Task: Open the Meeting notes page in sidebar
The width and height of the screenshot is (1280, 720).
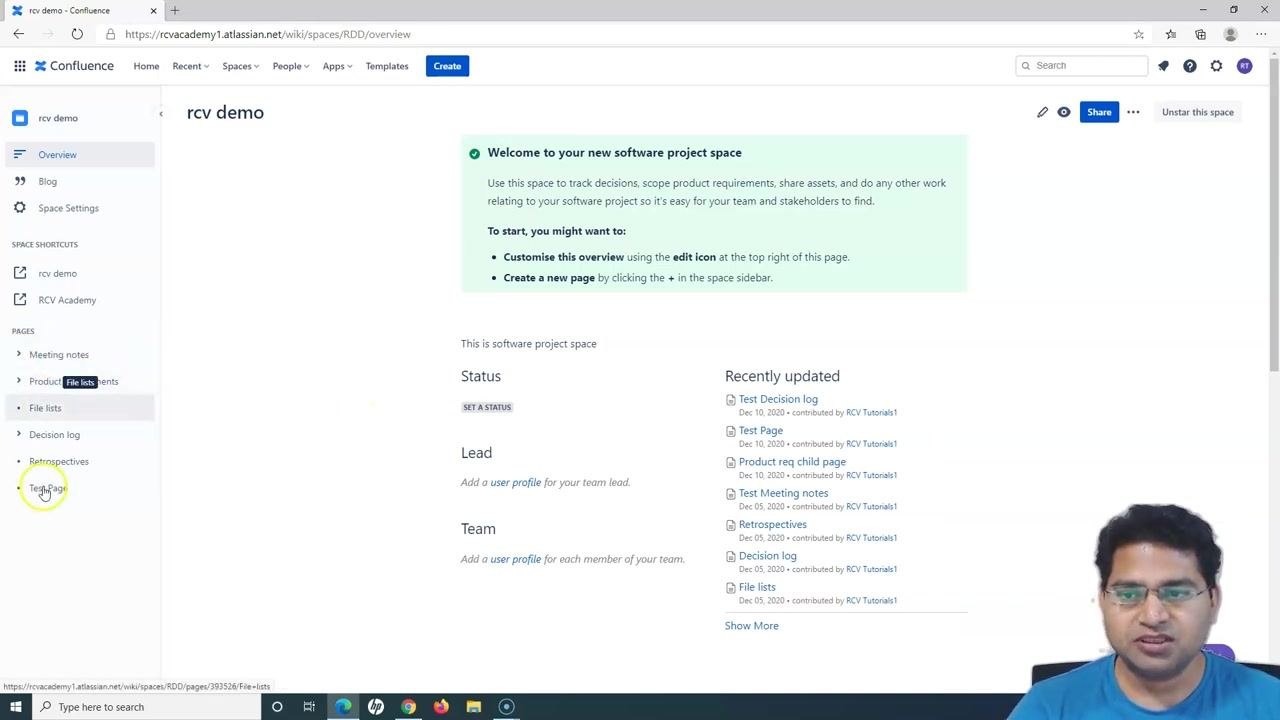Action: point(59,354)
